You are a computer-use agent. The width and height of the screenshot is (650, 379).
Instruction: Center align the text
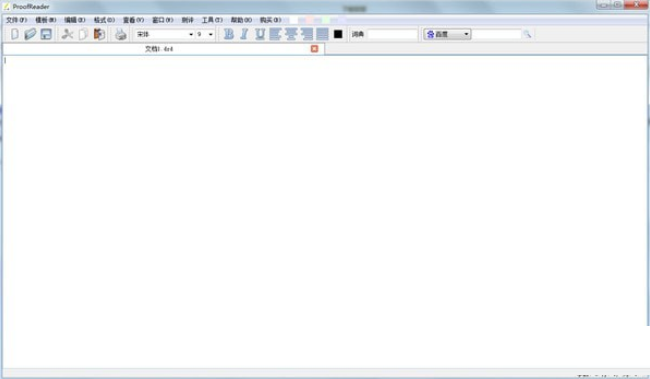pos(291,34)
